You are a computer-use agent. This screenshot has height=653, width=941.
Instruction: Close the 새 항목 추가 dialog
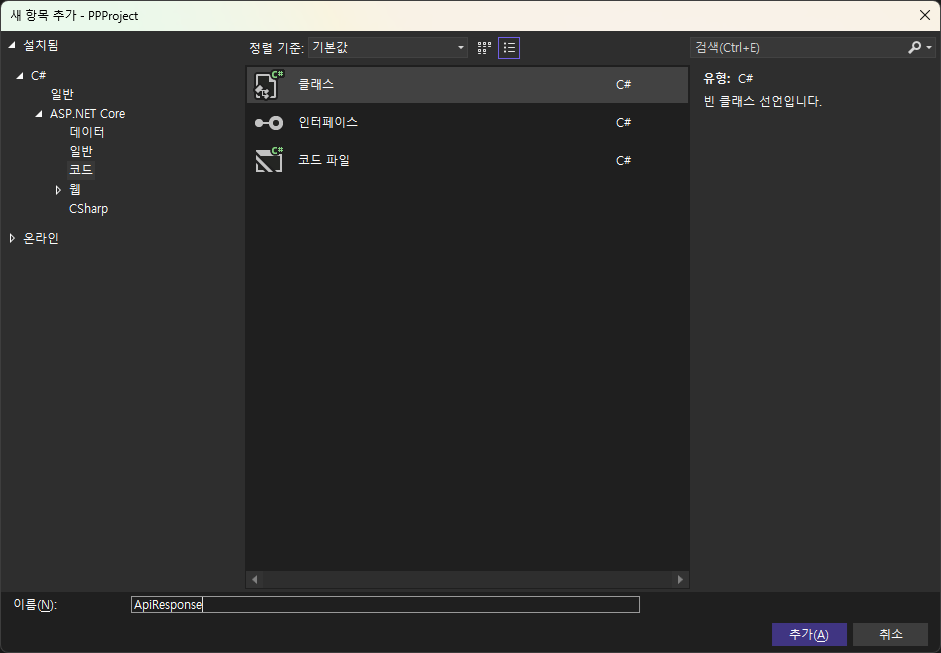[x=925, y=16]
